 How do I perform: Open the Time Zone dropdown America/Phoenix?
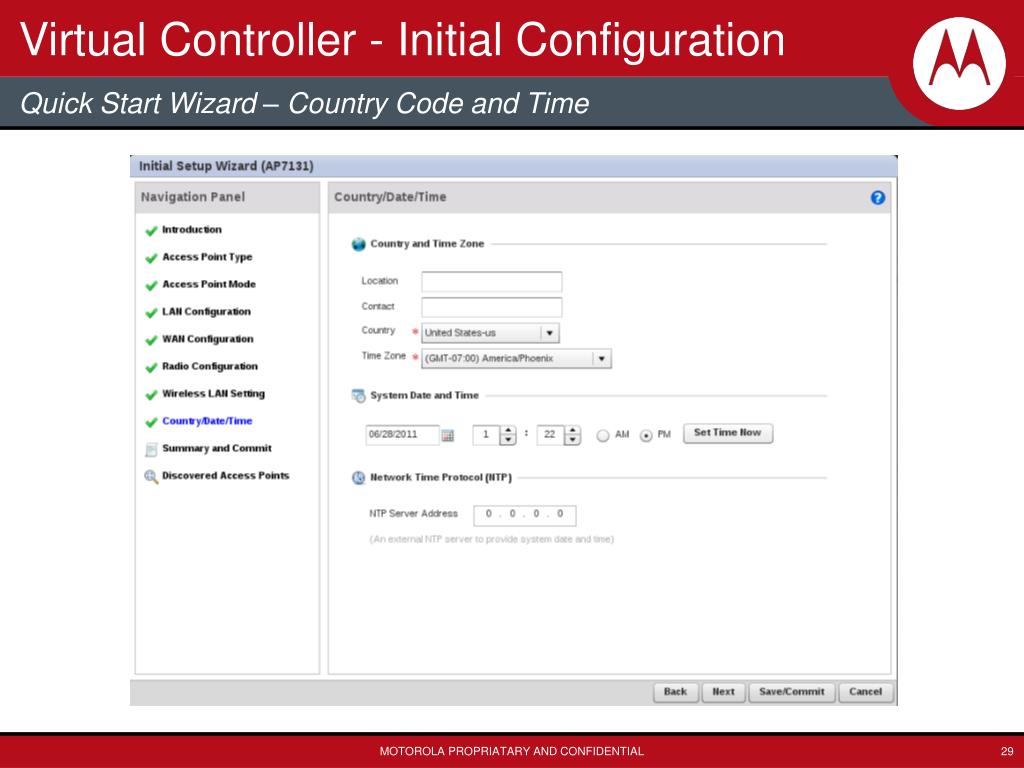[517, 359]
